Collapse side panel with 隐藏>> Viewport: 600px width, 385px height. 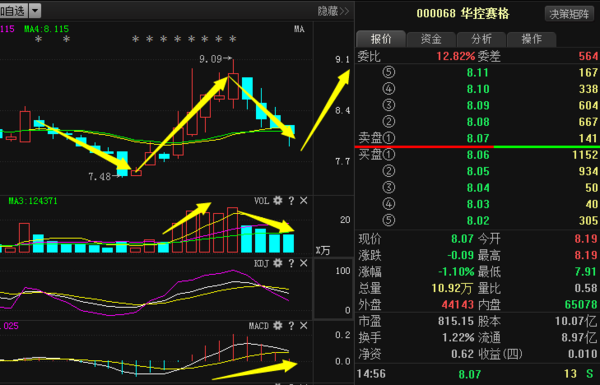pyautogui.click(x=333, y=11)
